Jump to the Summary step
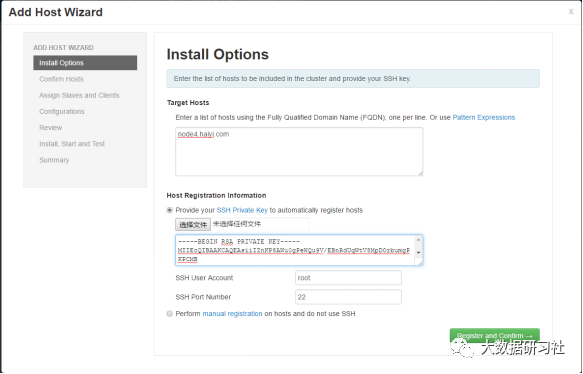This screenshot has height=374, width=583. click(x=54, y=160)
